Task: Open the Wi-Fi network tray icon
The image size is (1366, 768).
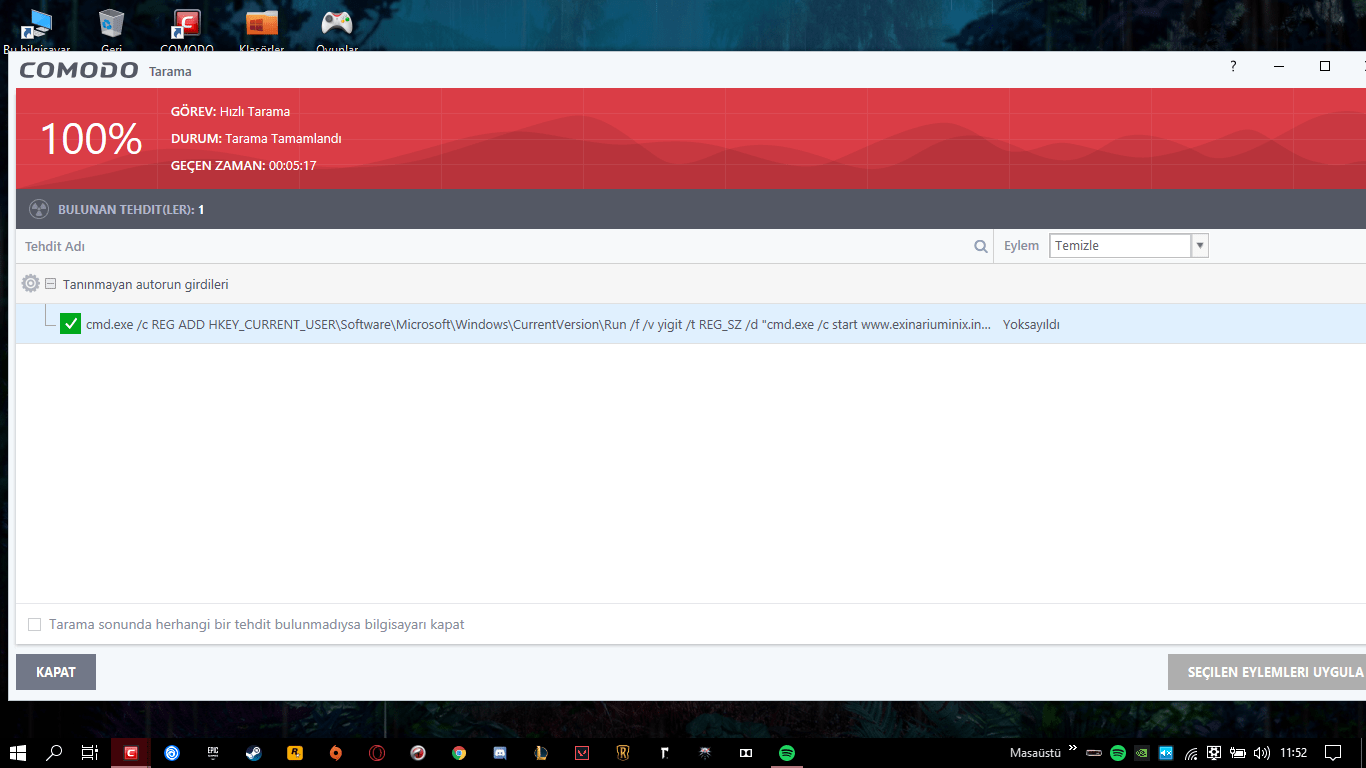Action: click(1190, 753)
